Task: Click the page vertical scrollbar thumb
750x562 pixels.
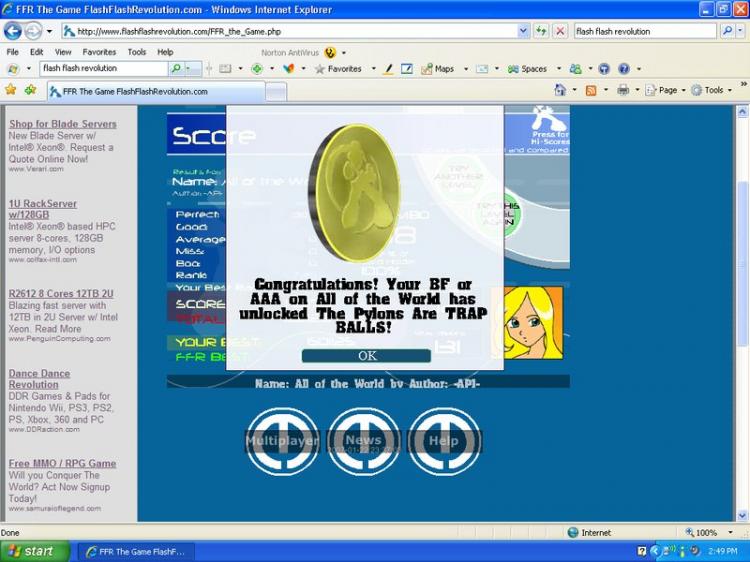Action: point(742,263)
